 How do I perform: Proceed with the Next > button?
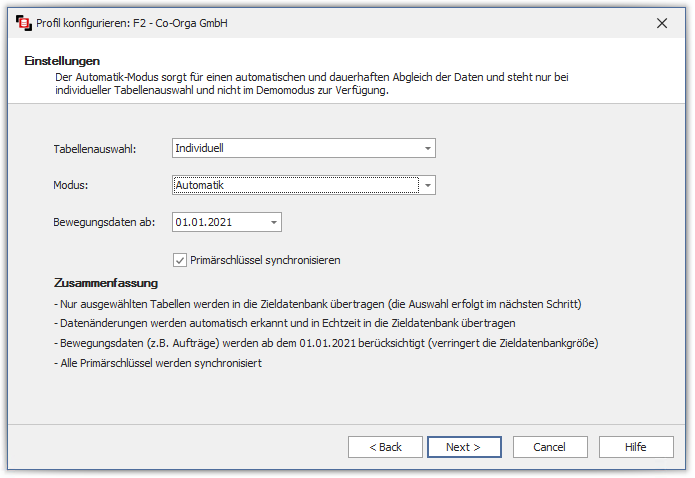coord(464,447)
